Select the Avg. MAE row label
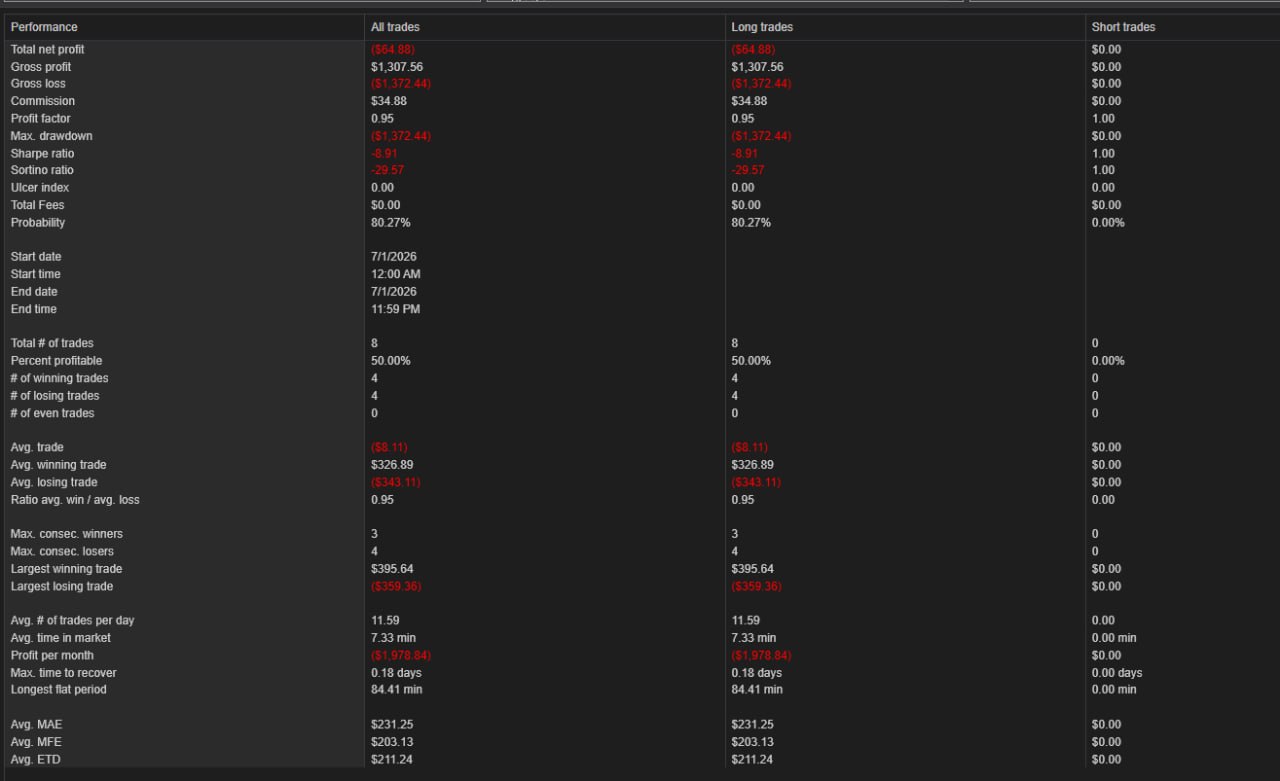Viewport: 1280px width, 781px height. tap(38, 725)
